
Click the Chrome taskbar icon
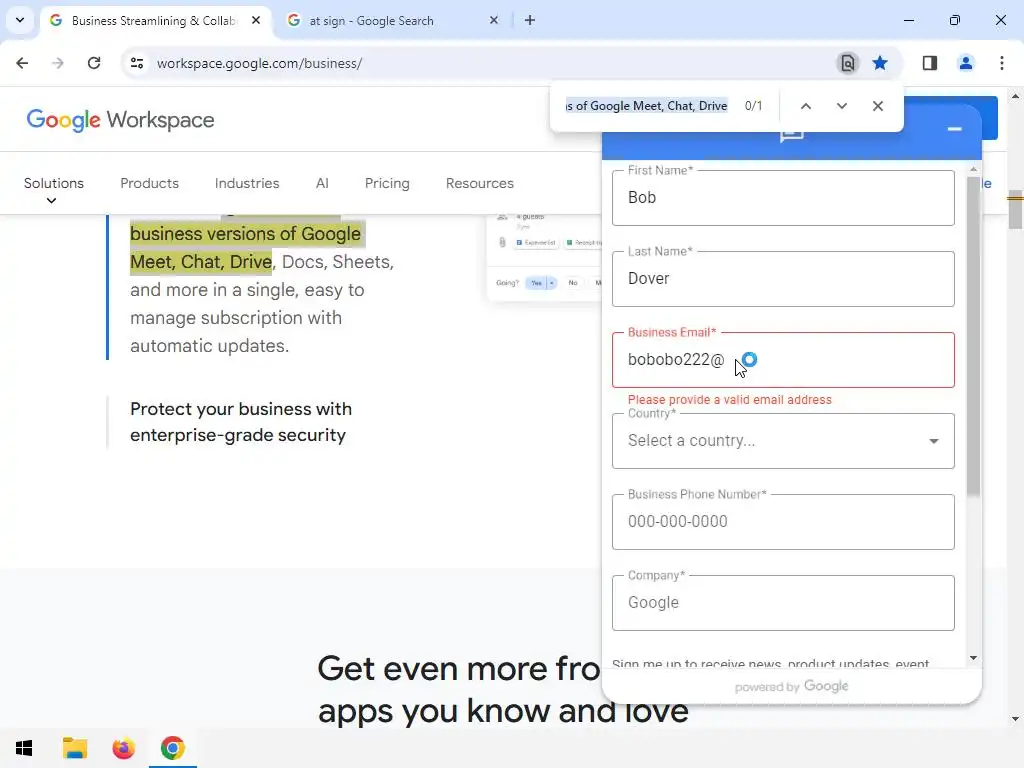[172, 748]
